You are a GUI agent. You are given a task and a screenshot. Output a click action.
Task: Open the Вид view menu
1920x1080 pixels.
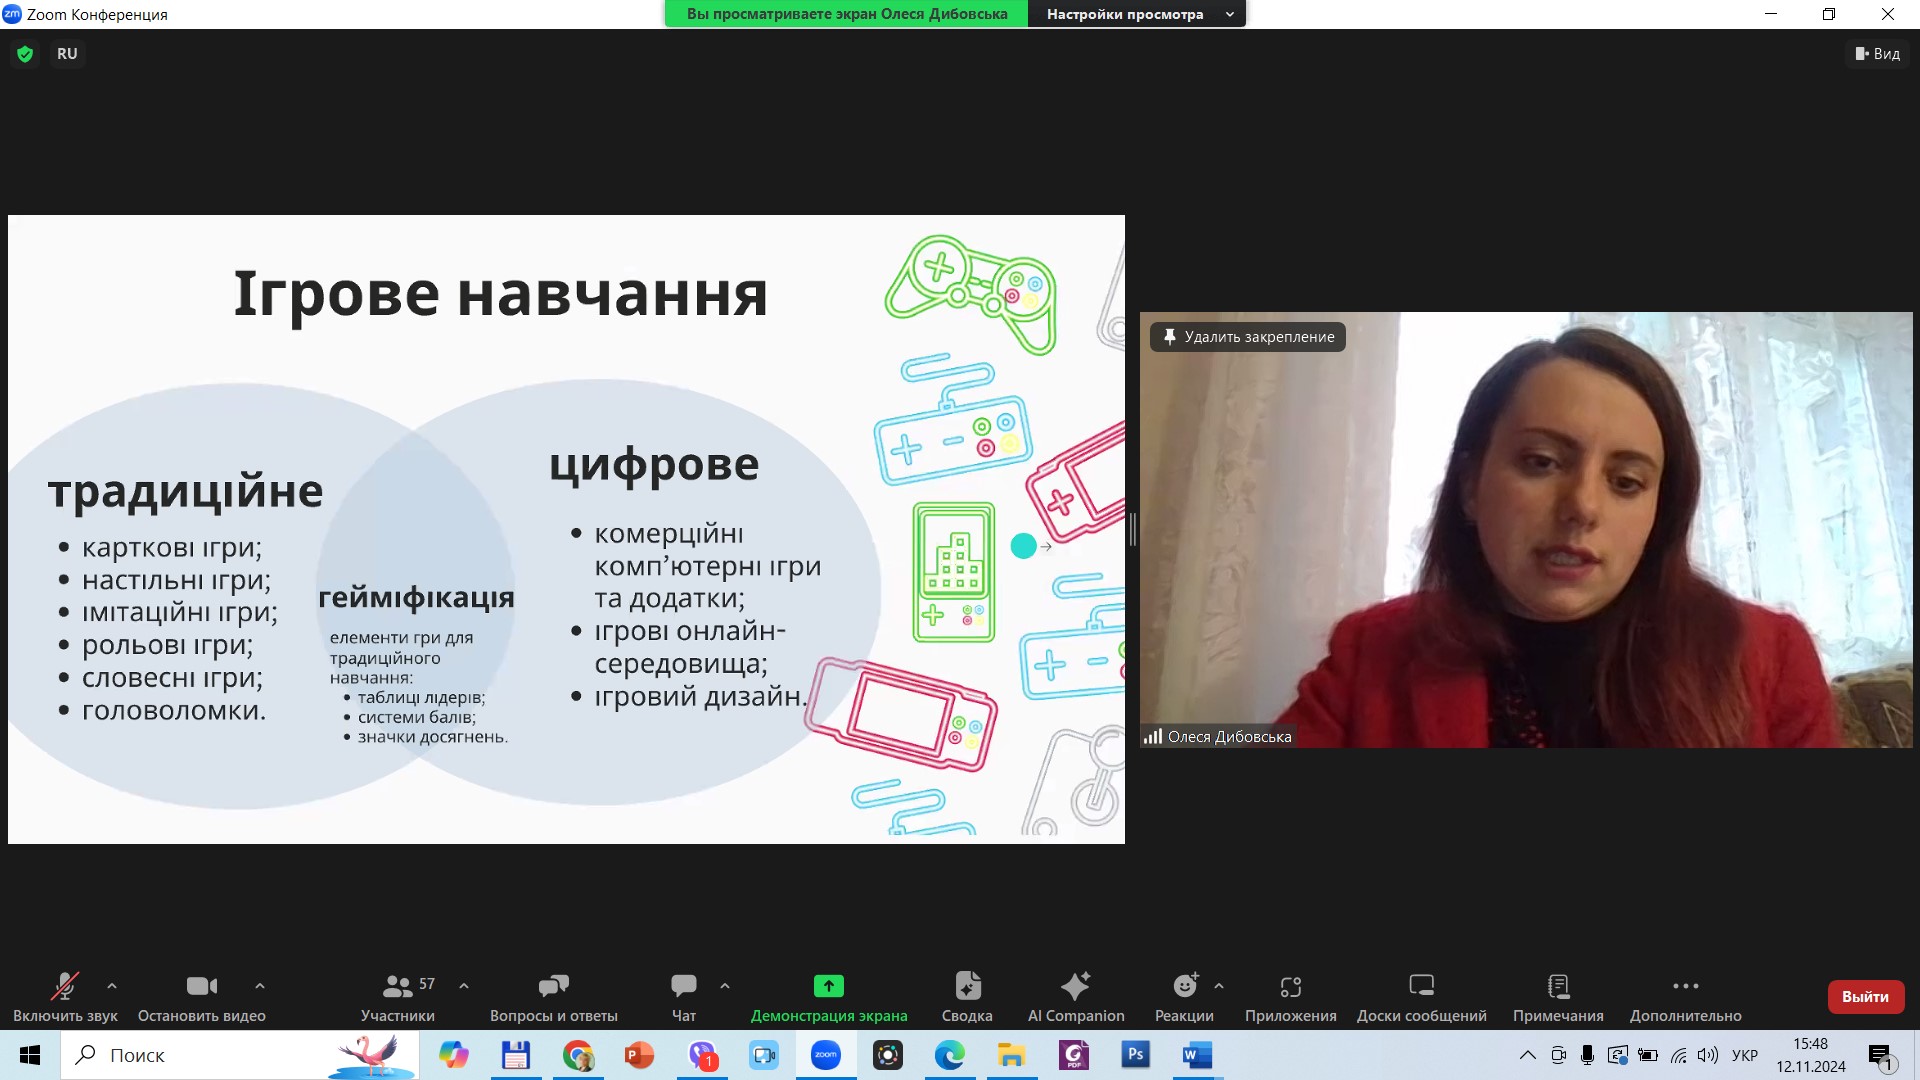click(1877, 54)
